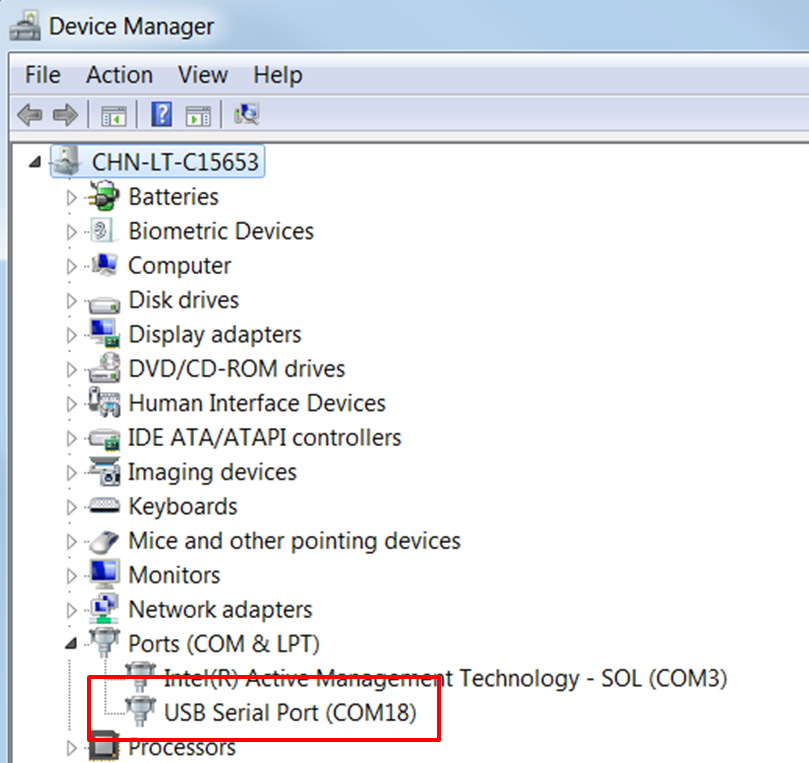Viewport: 809px width, 763px height.
Task: Click the Imaging devices icon
Action: pyautogui.click(x=105, y=471)
